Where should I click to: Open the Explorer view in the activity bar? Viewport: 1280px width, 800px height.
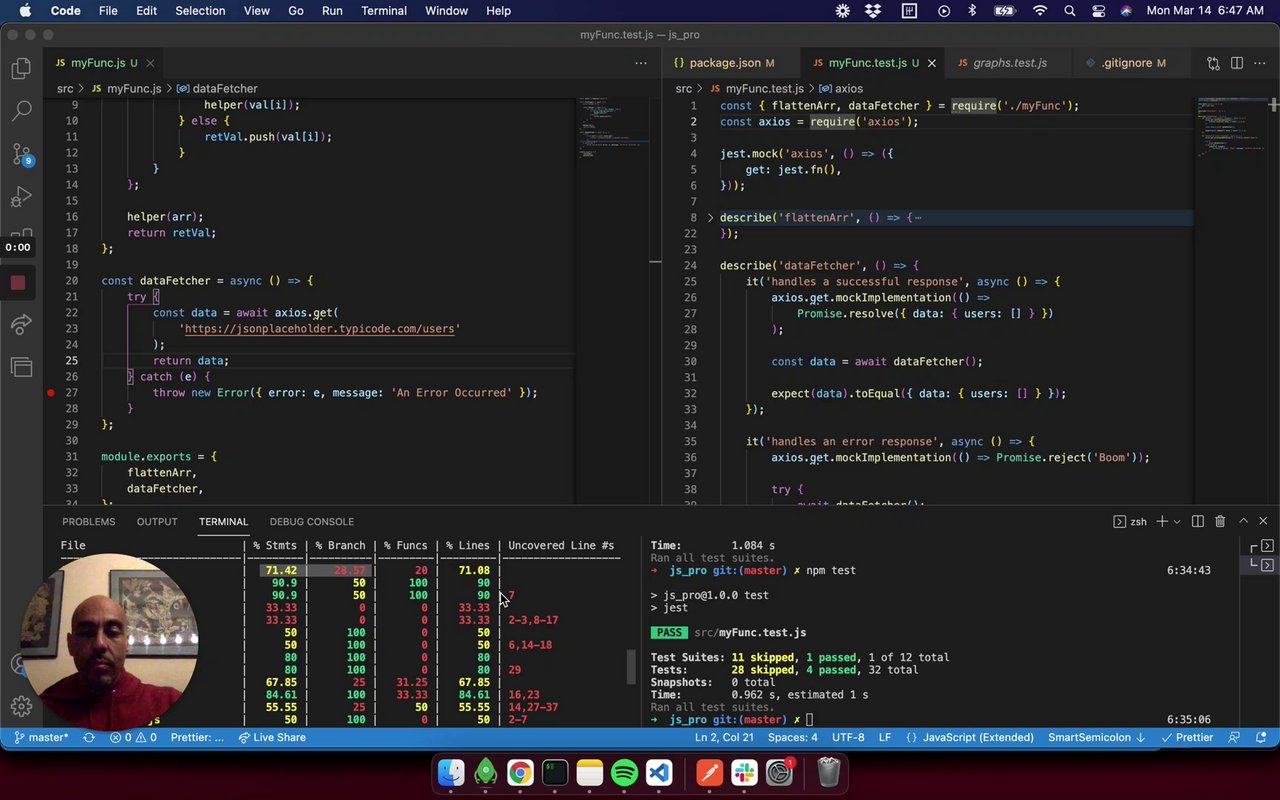click(21, 69)
